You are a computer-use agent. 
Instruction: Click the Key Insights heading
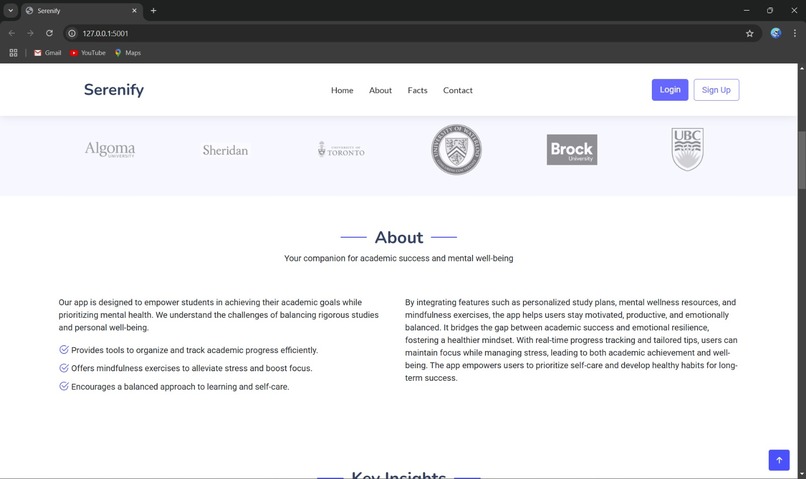399,475
